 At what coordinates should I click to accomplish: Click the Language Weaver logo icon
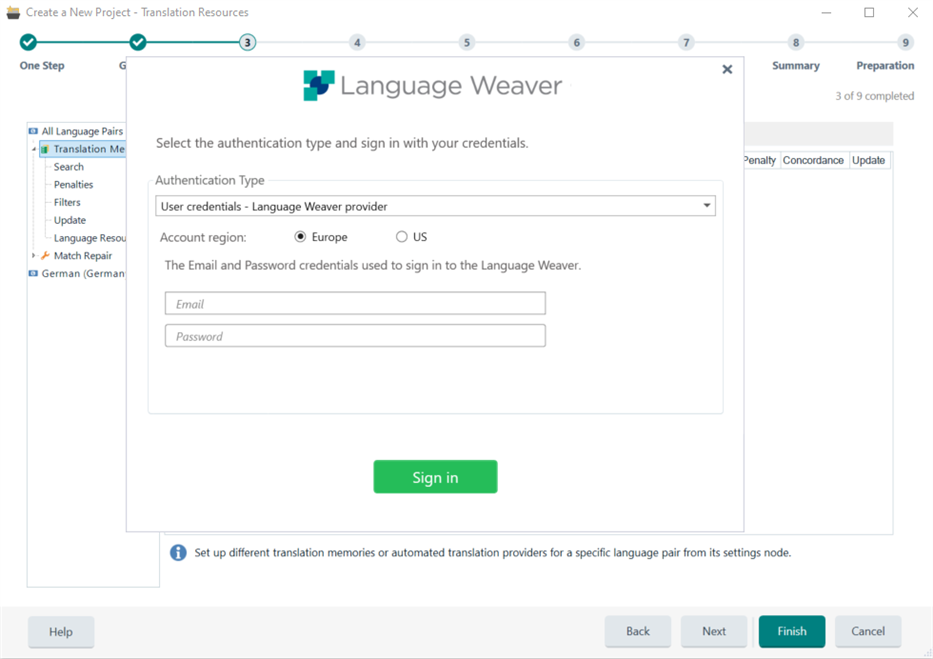pos(319,86)
